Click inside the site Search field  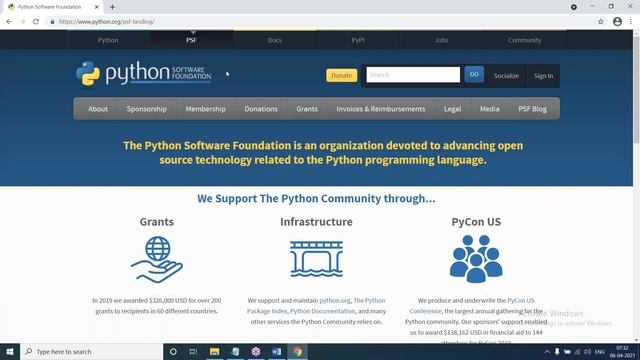pyautogui.click(x=413, y=75)
